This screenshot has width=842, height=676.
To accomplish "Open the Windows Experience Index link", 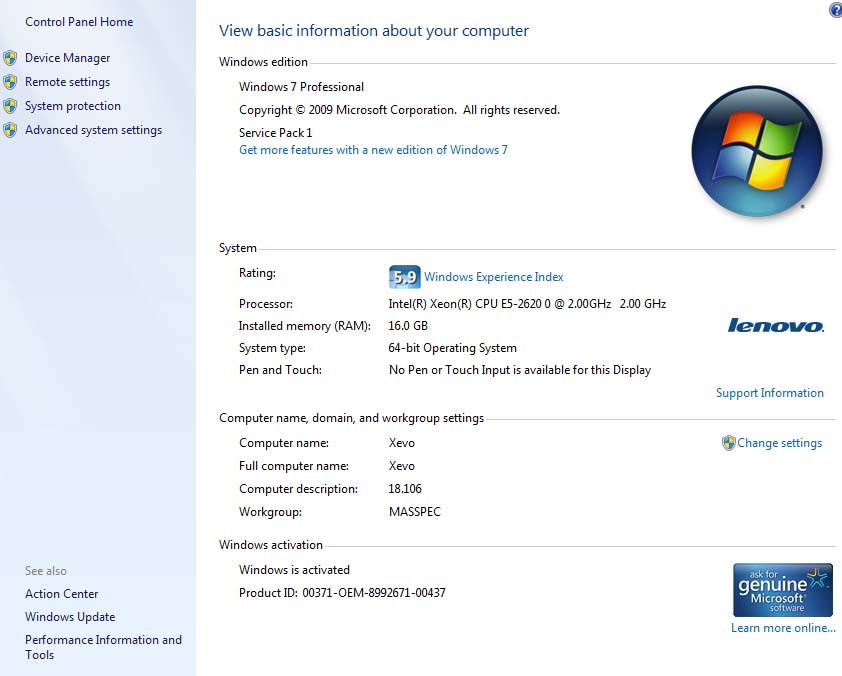I will coord(493,277).
